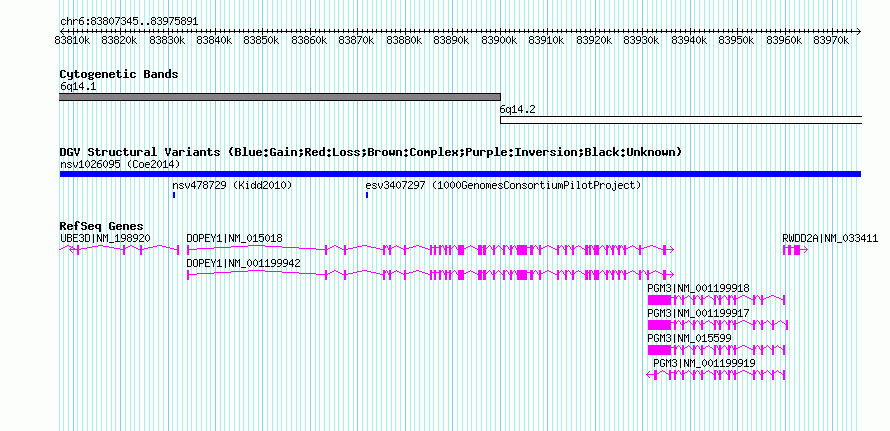Select the small blue nsv478729 variant mark
The width and height of the screenshot is (890, 431).
pyautogui.click(x=174, y=195)
